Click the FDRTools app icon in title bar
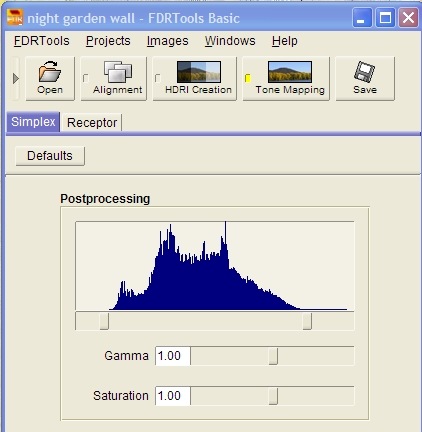The image size is (422, 432). [x=15, y=17]
